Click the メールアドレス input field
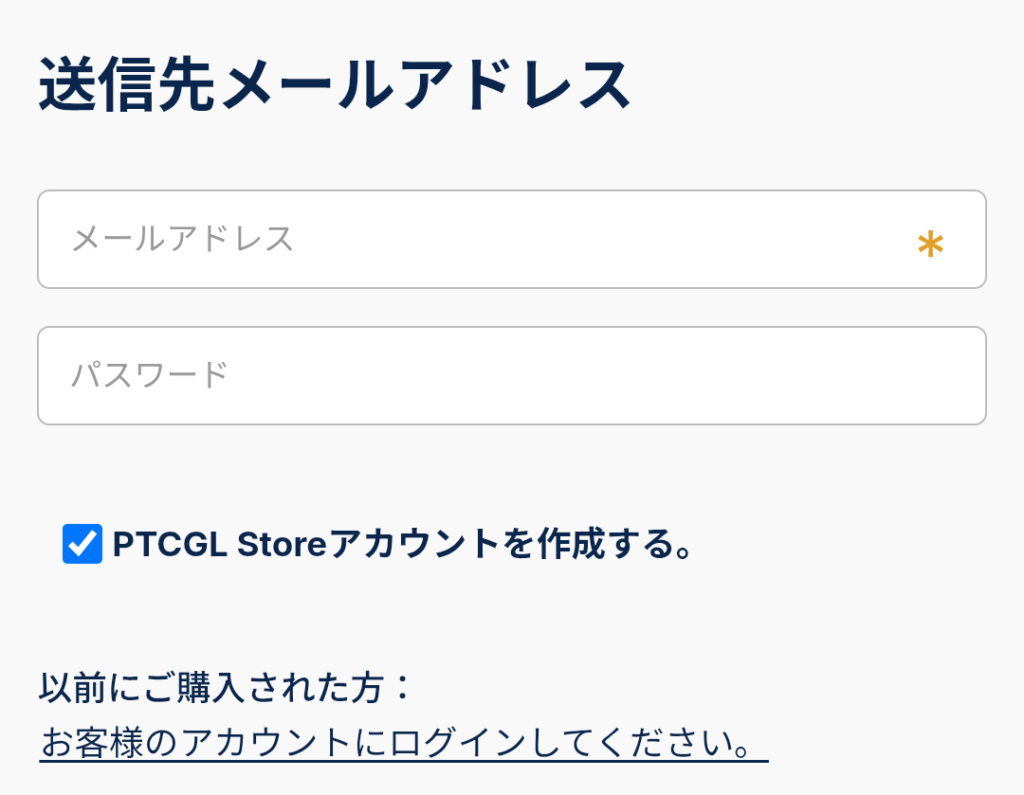Viewport: 1024px width, 795px height. click(x=480, y=239)
